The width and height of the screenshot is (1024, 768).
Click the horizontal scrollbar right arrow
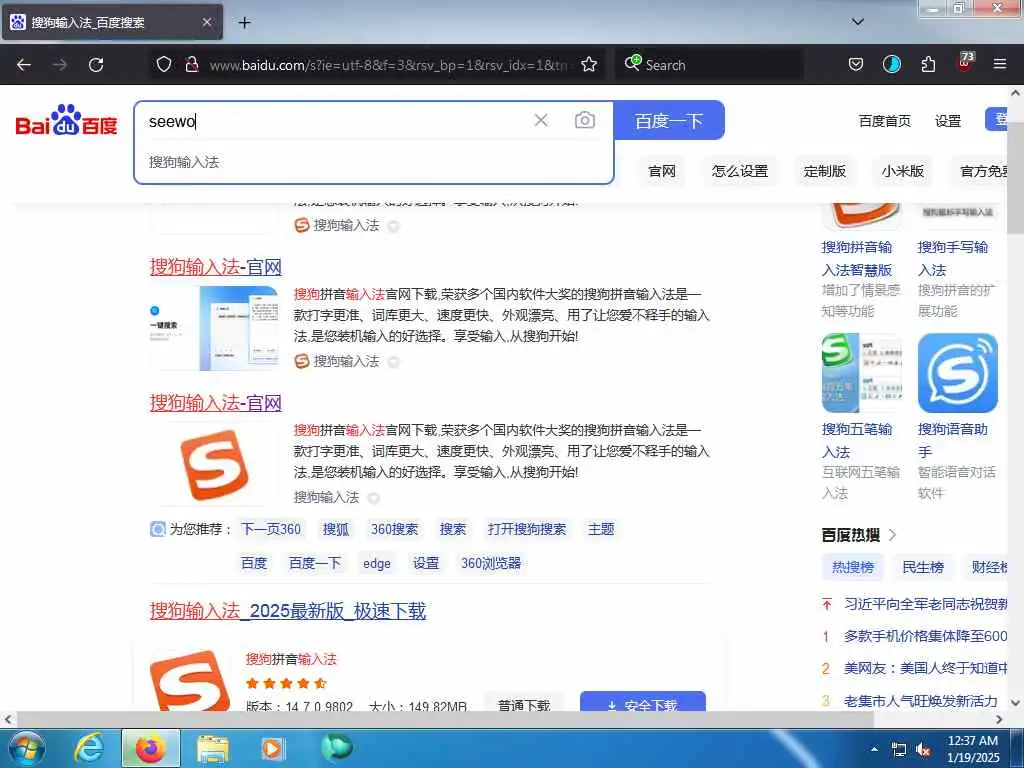point(999,720)
